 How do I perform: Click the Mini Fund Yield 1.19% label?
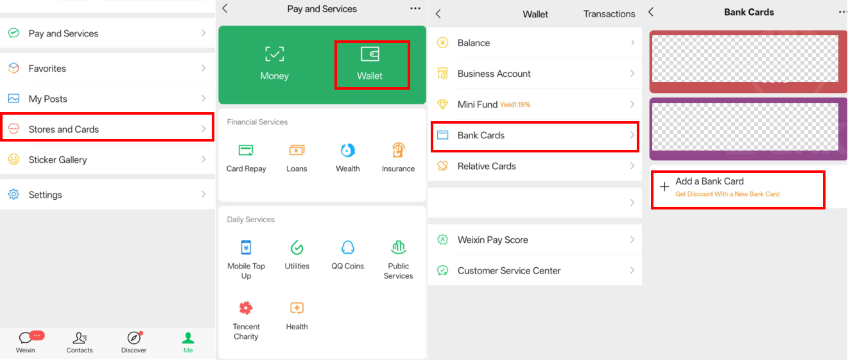click(x=515, y=105)
